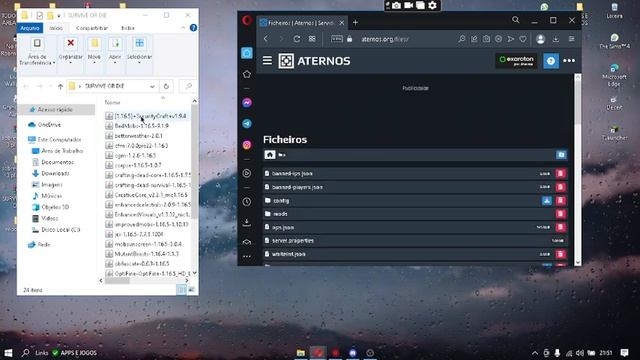Click the create new folder icon in Ficheiros
This screenshot has height=360, width=640.
[561, 155]
